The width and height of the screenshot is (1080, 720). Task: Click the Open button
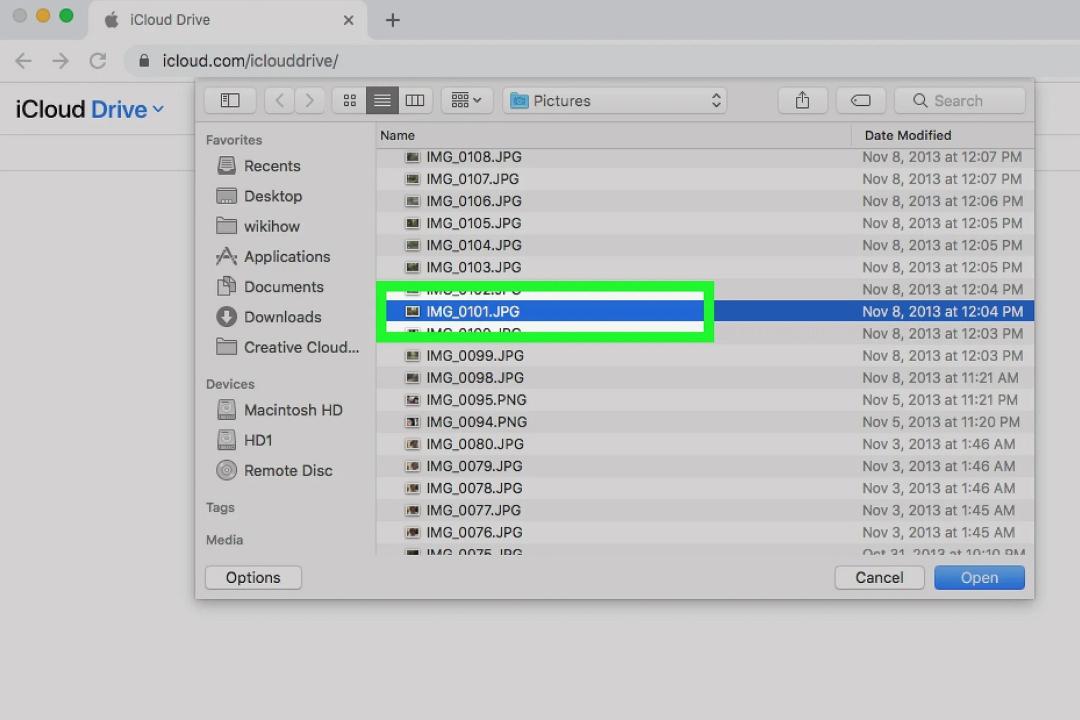click(979, 577)
